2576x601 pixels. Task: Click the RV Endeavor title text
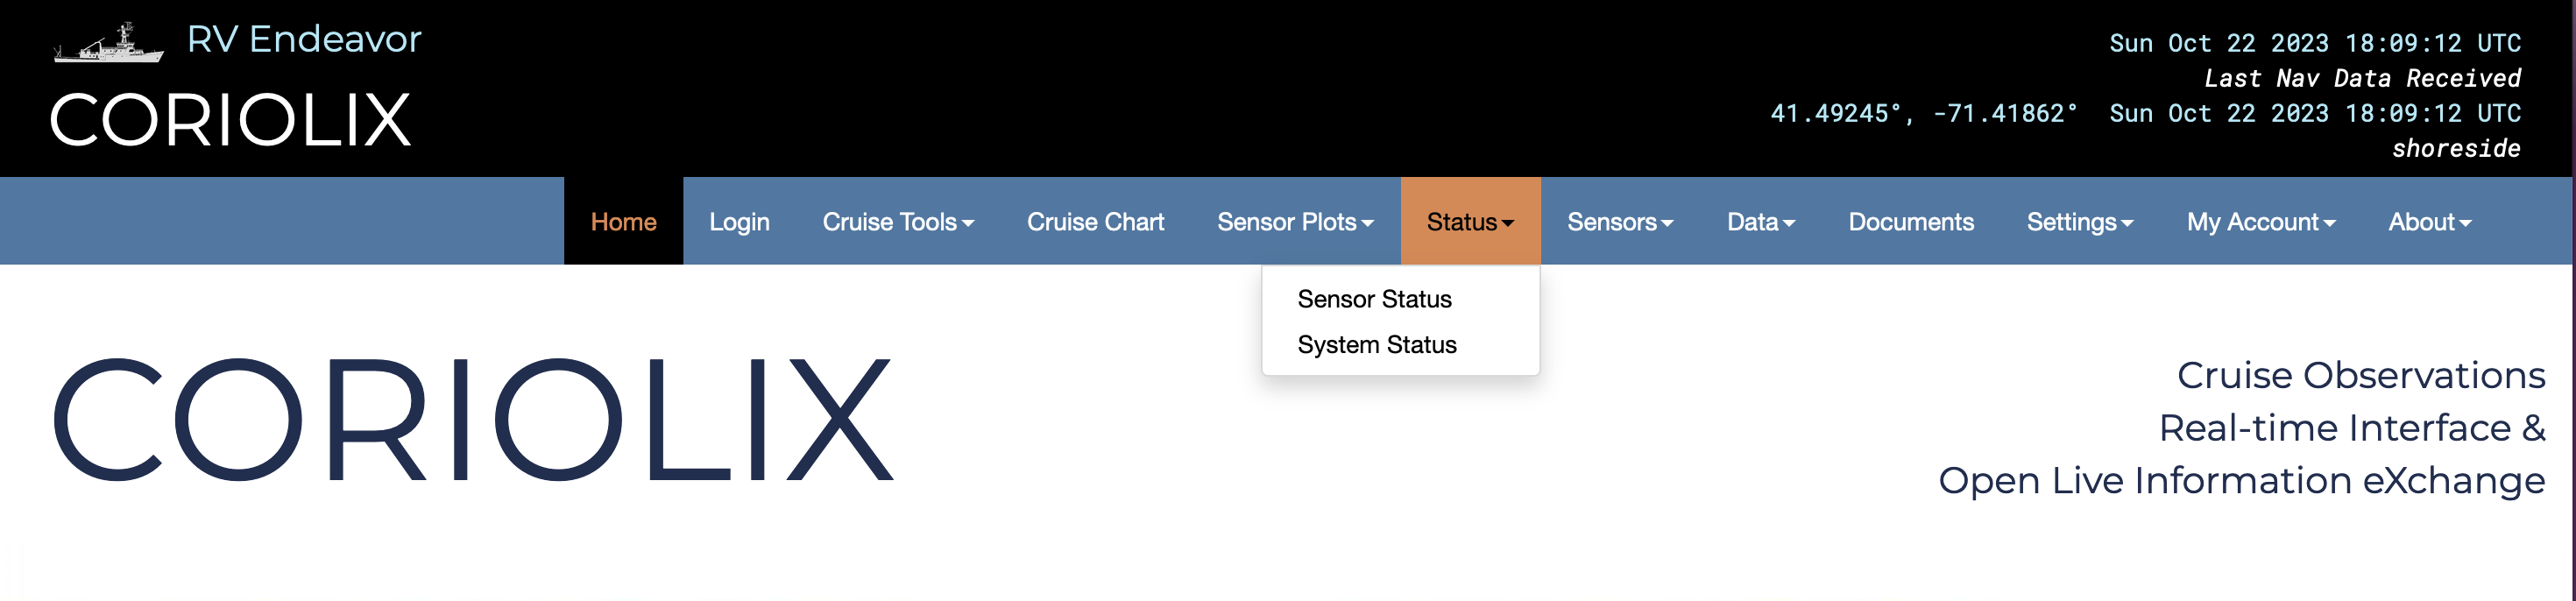304,39
